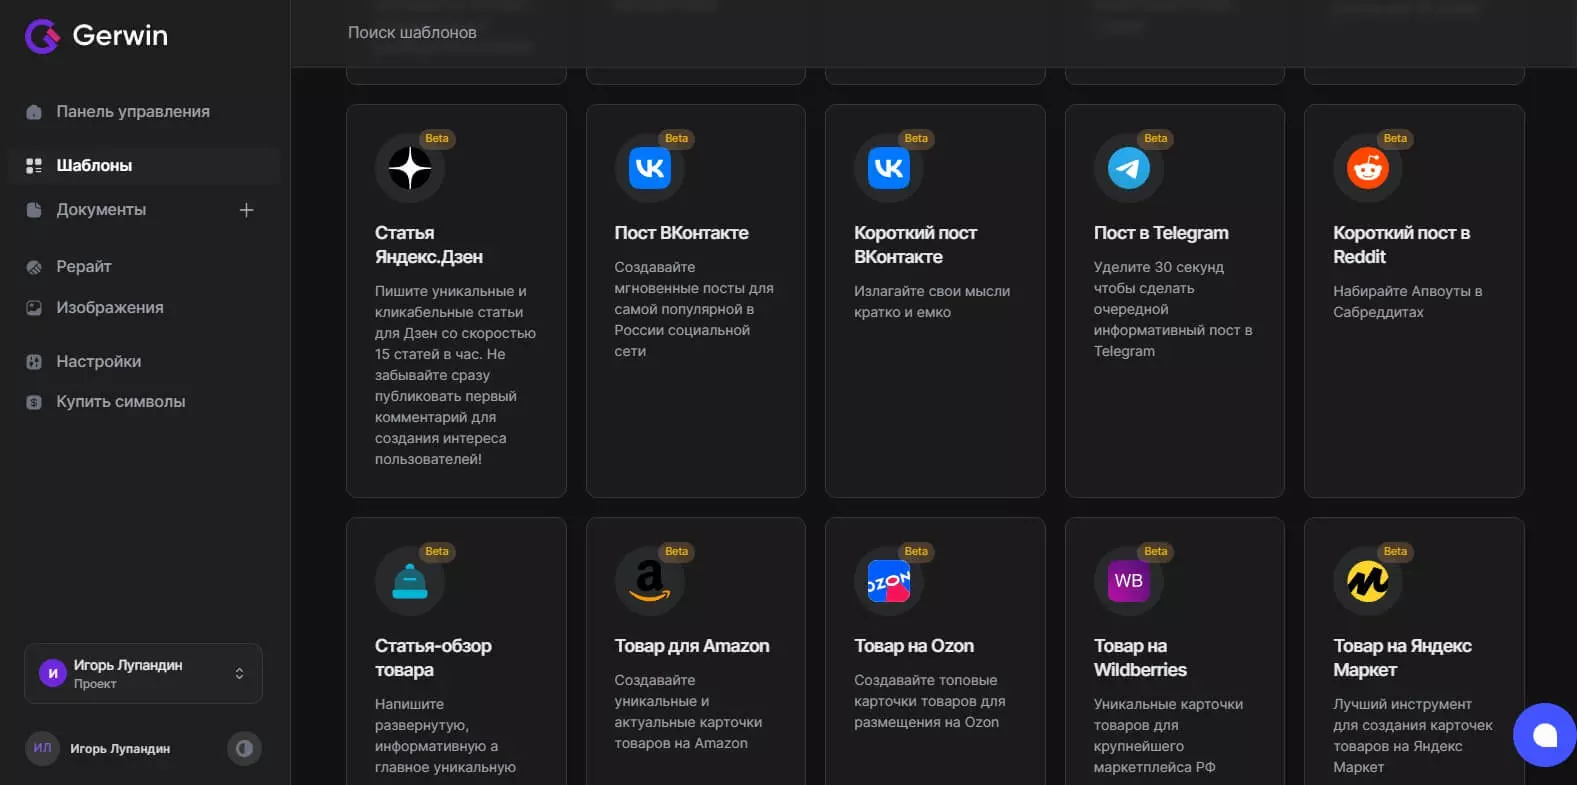1577x785 pixels.
Task: Click the Ozon logo icon
Action: 889,581
